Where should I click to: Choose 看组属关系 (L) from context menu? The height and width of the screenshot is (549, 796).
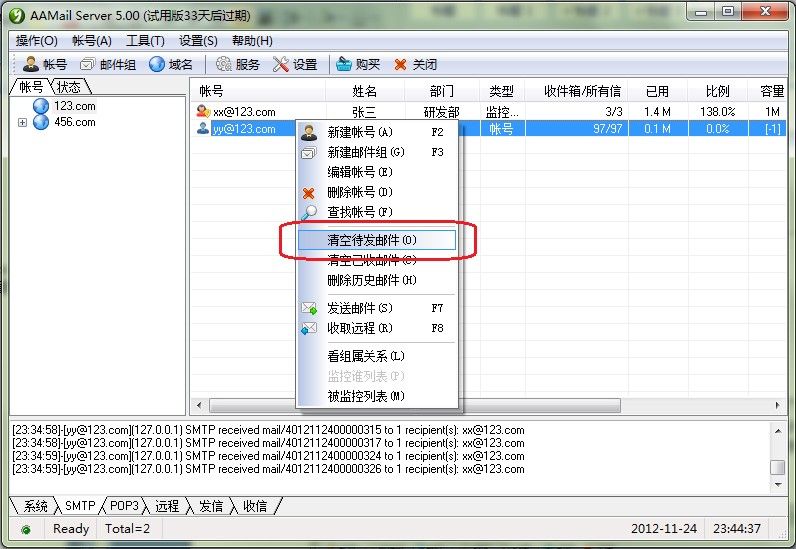click(x=377, y=356)
